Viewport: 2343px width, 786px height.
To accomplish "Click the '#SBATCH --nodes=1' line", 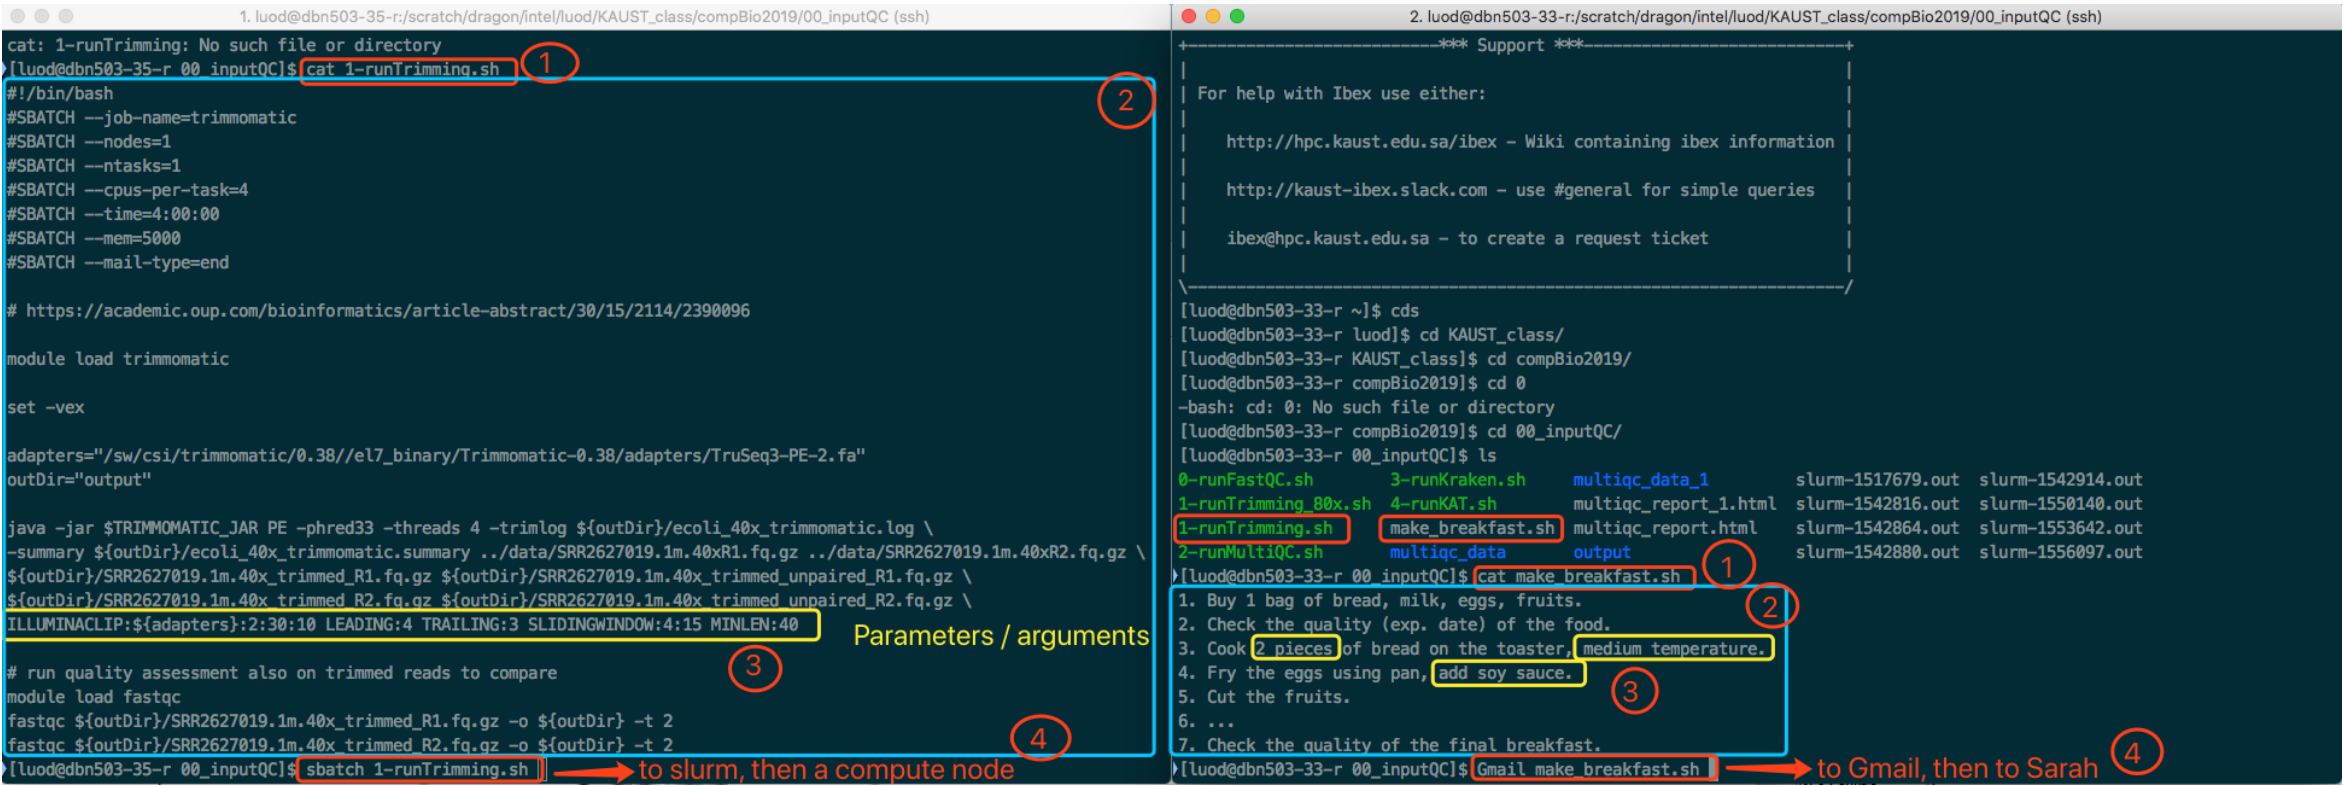I will (x=89, y=142).
